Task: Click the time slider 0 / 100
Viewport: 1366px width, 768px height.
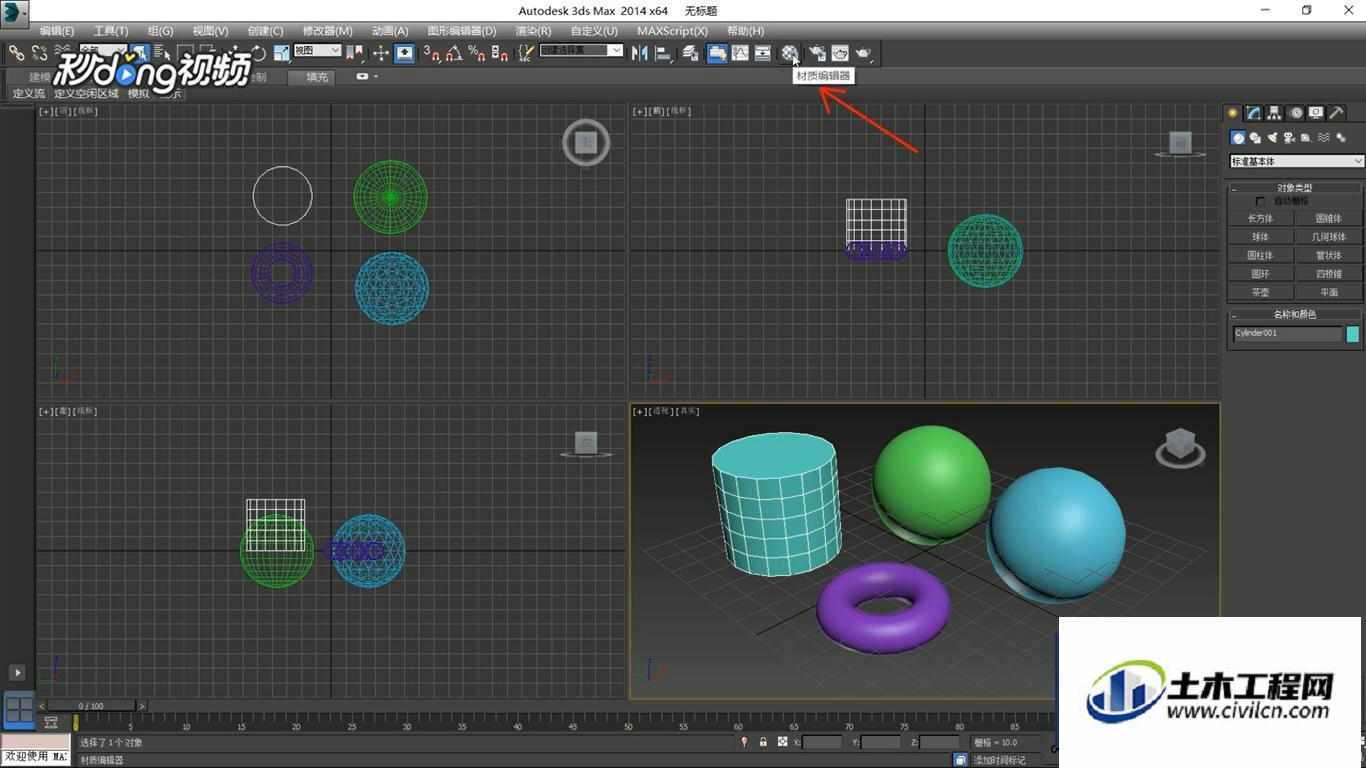Action: 90,706
